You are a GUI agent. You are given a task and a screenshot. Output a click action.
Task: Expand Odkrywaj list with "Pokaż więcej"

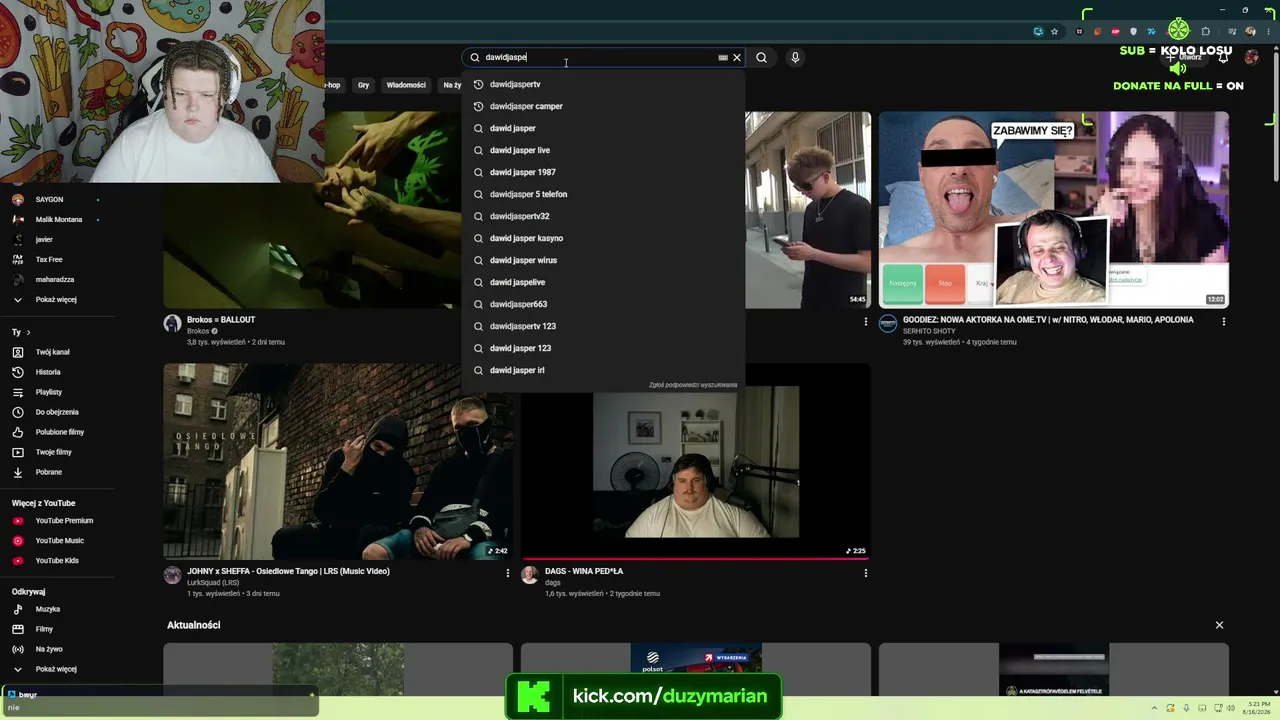(x=57, y=669)
